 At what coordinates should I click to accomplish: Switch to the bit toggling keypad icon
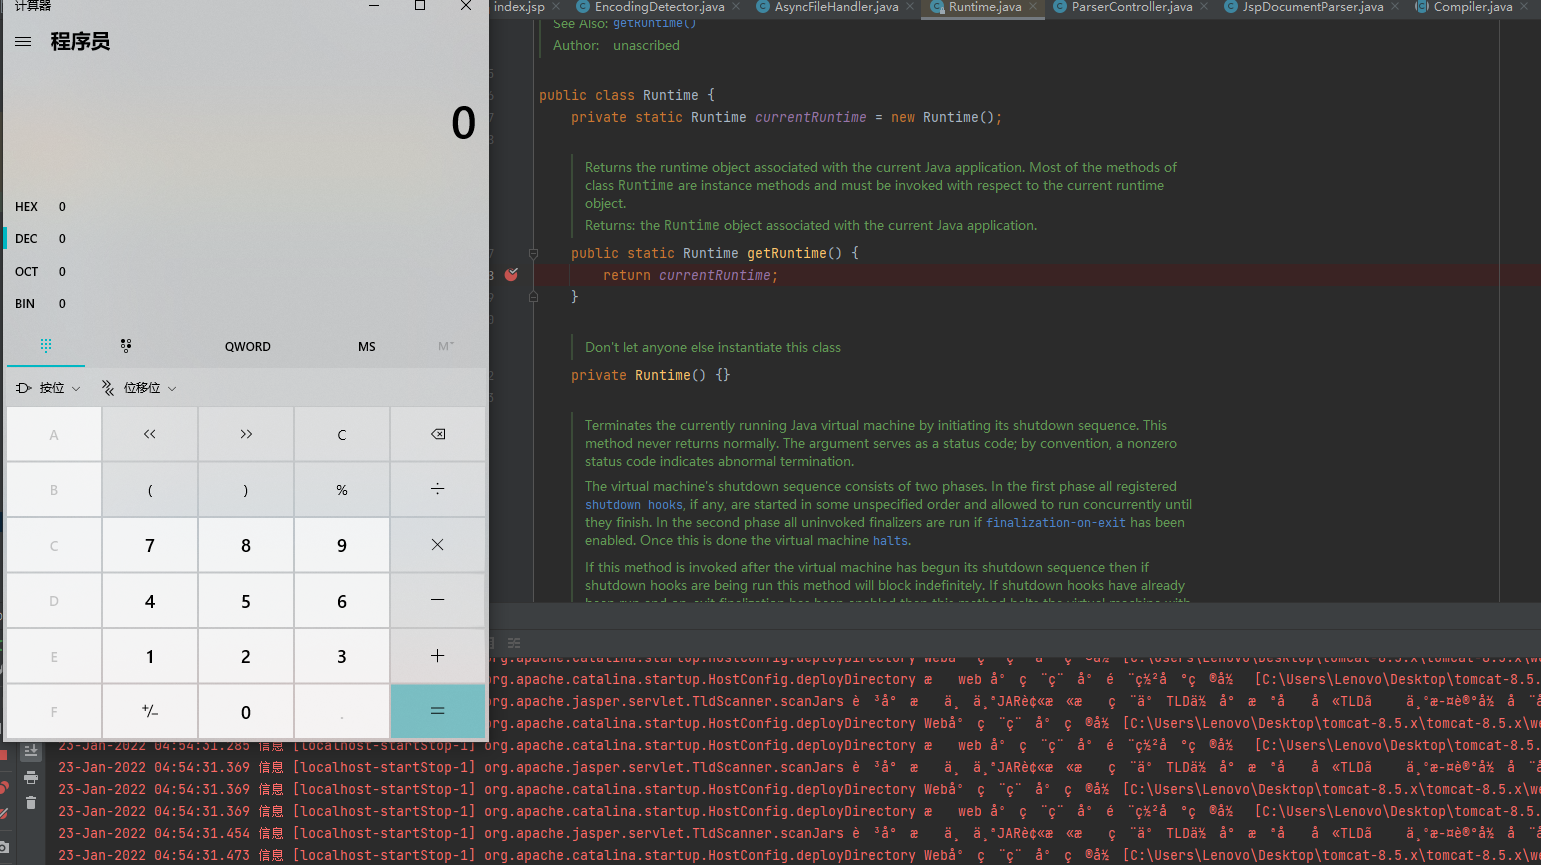coord(126,346)
